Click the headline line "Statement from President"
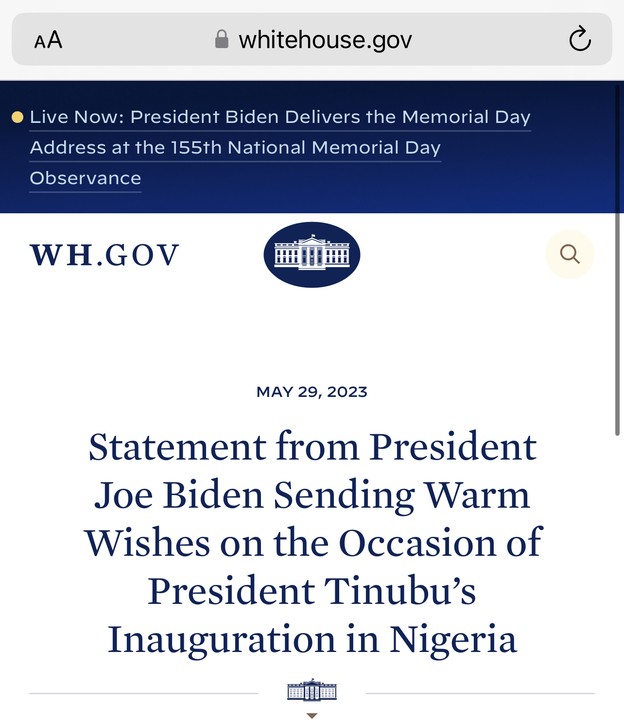The height and width of the screenshot is (720, 624). pyautogui.click(x=311, y=446)
